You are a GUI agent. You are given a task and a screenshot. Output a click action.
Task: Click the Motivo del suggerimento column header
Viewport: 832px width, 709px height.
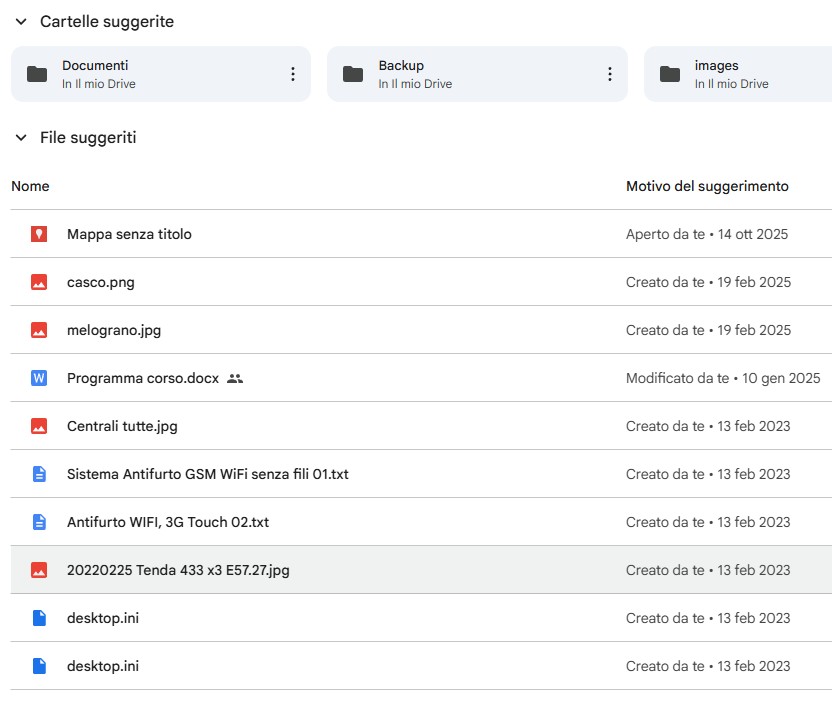point(706,186)
